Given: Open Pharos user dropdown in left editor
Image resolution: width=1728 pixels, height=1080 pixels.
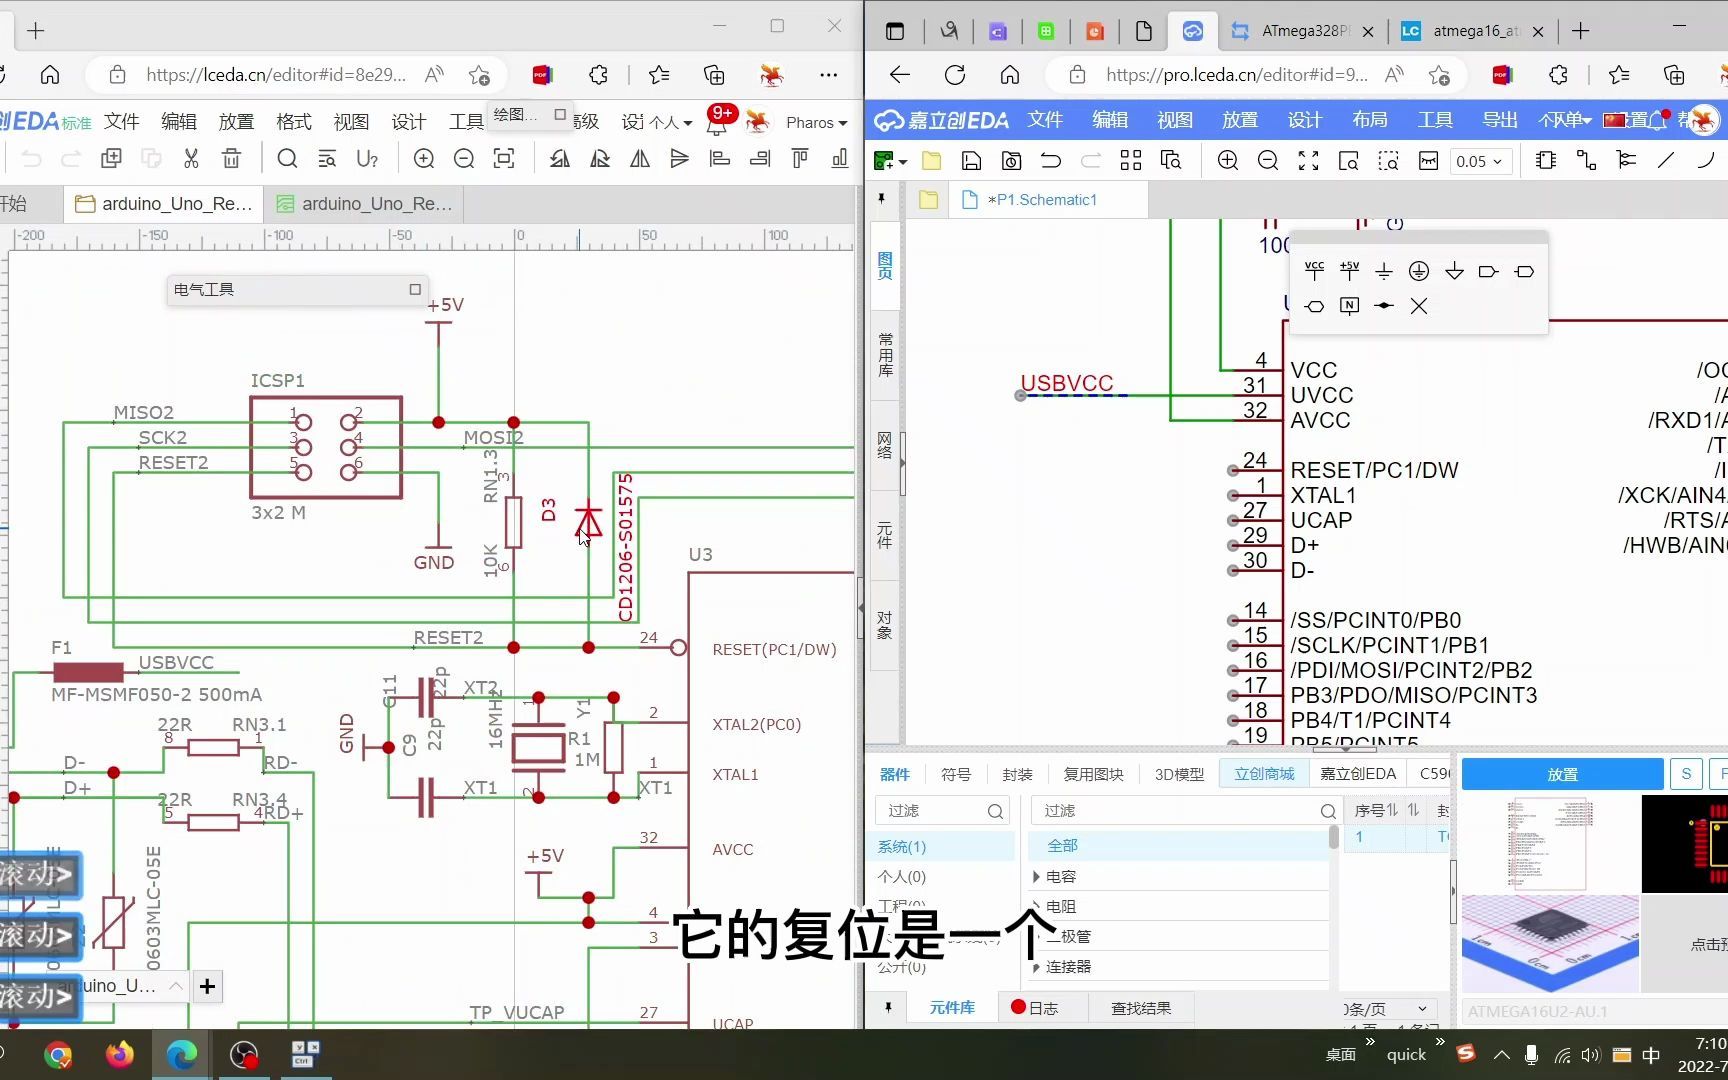Looking at the screenshot, I should [816, 122].
